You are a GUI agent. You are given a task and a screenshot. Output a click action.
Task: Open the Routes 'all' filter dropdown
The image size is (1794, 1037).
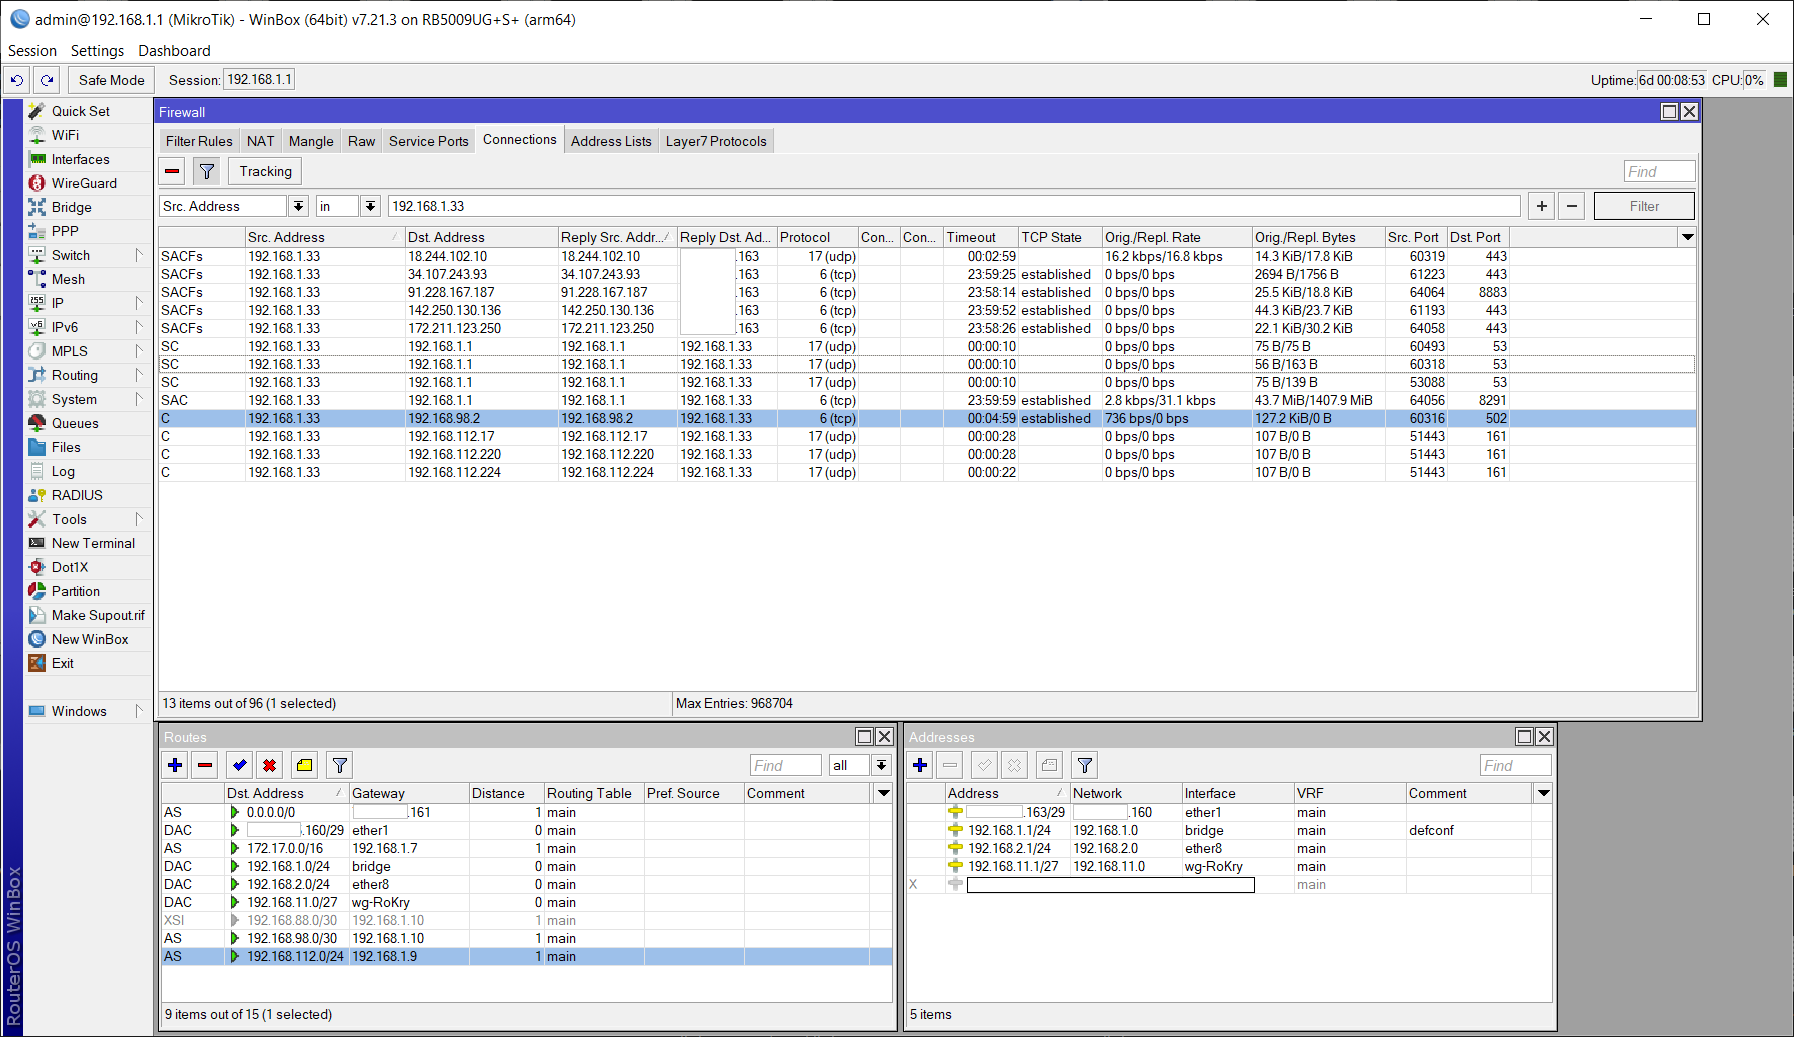881,765
